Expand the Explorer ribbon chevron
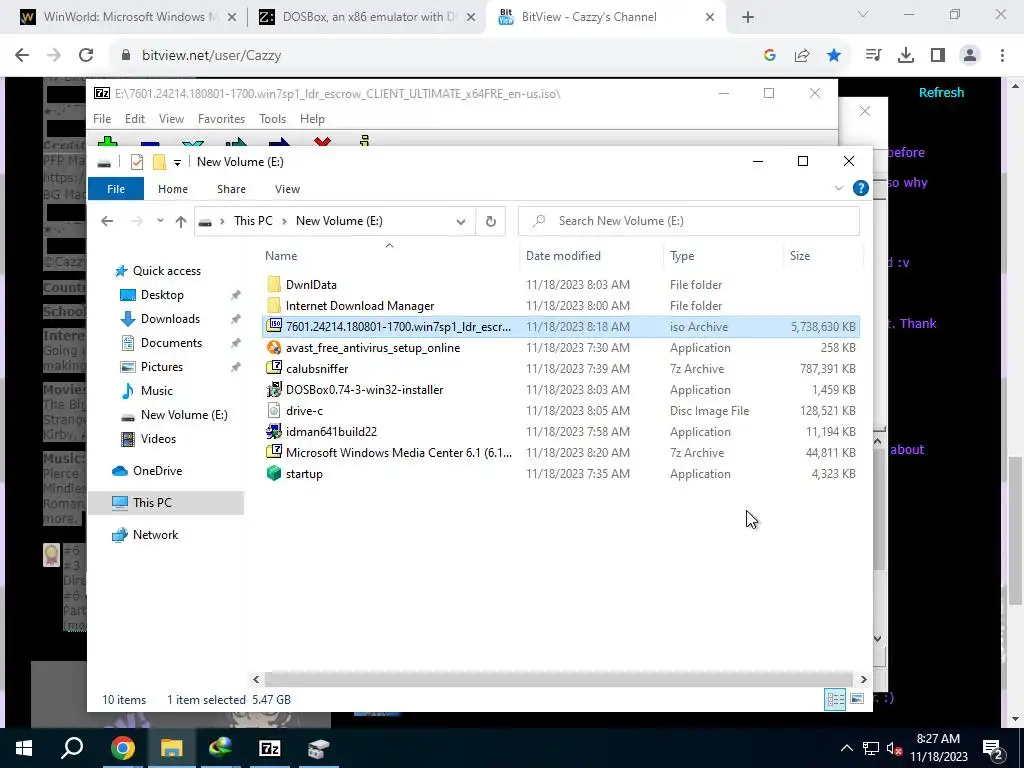The height and width of the screenshot is (768, 1024). coord(839,189)
